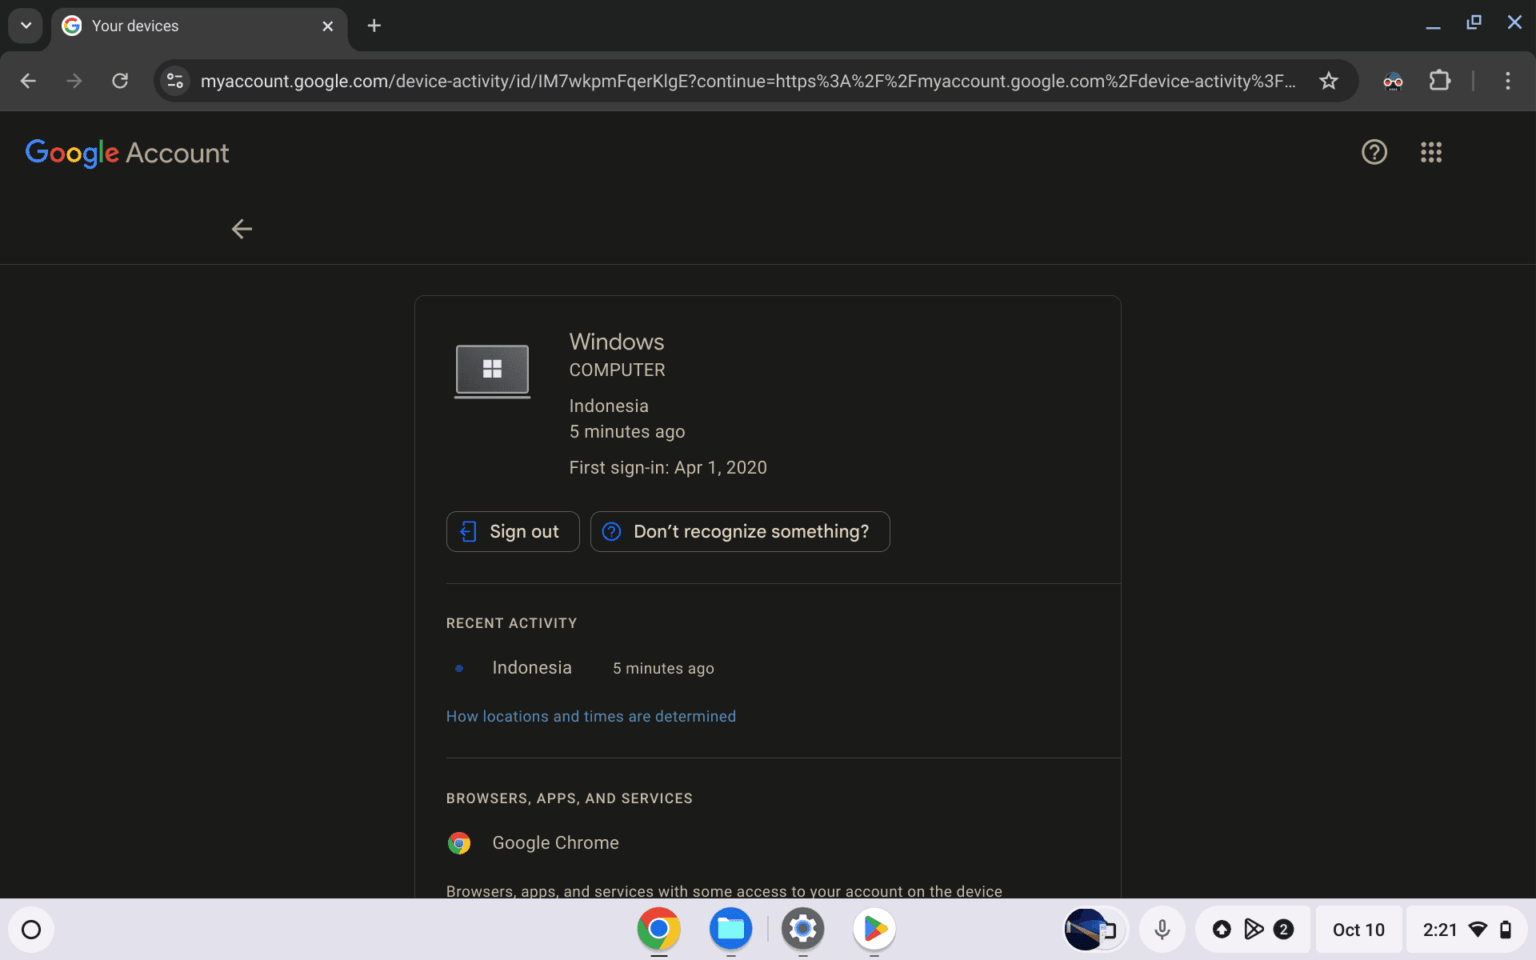This screenshot has height=960, width=1536.
Task: Click the Google Account help icon
Action: (x=1374, y=152)
